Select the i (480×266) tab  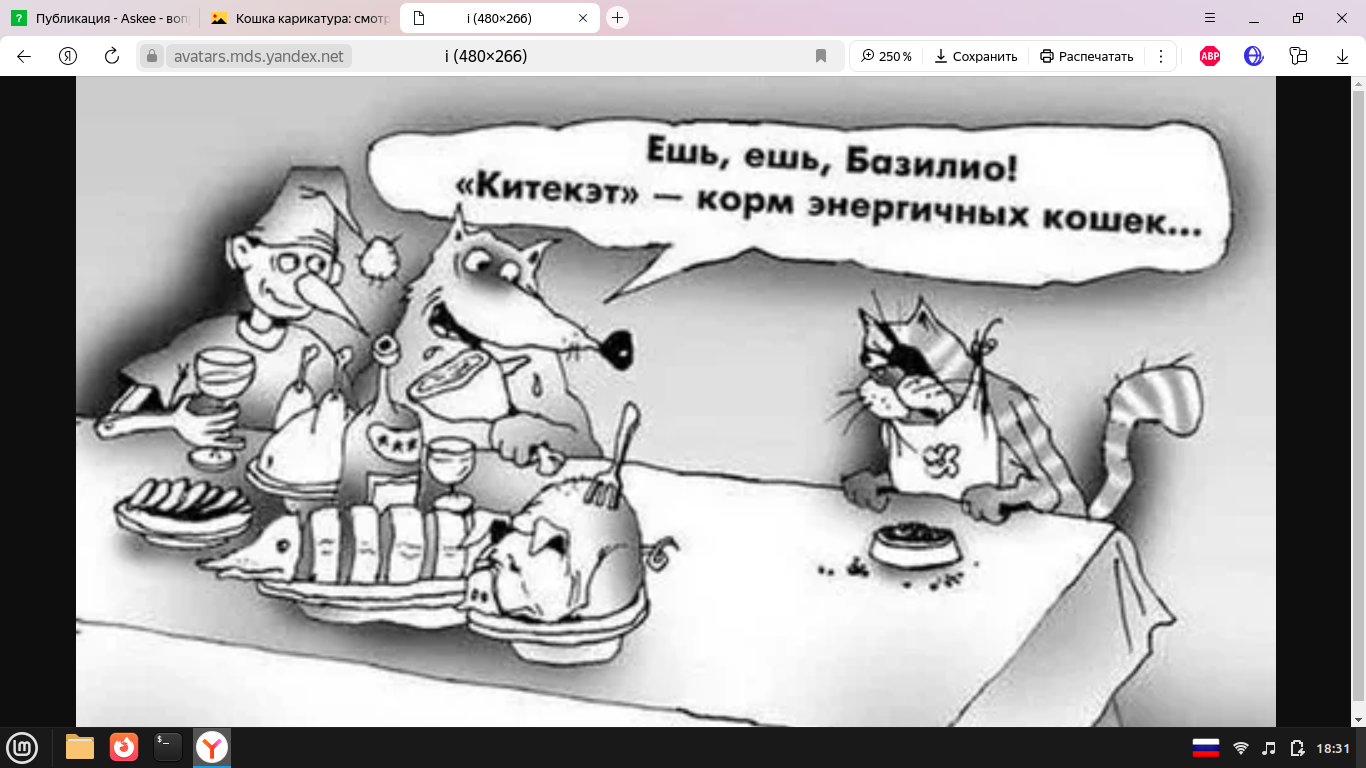tap(498, 18)
